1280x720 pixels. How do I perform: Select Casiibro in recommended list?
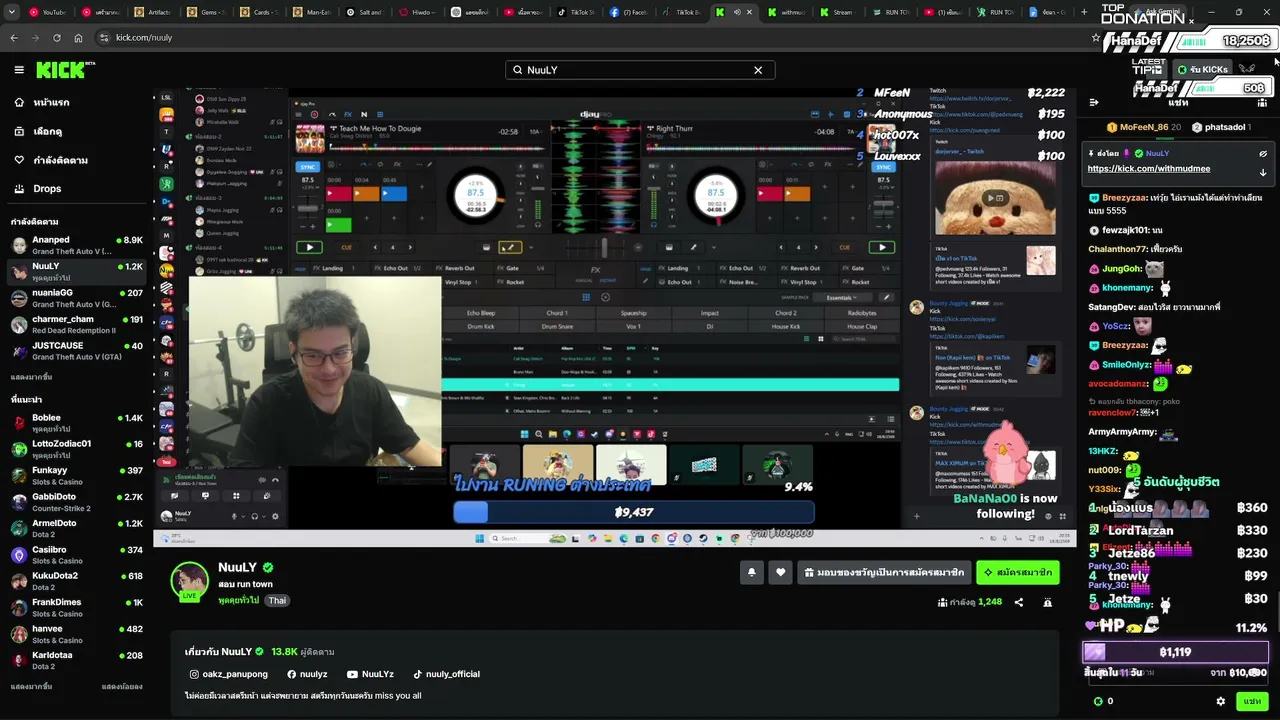(77, 555)
